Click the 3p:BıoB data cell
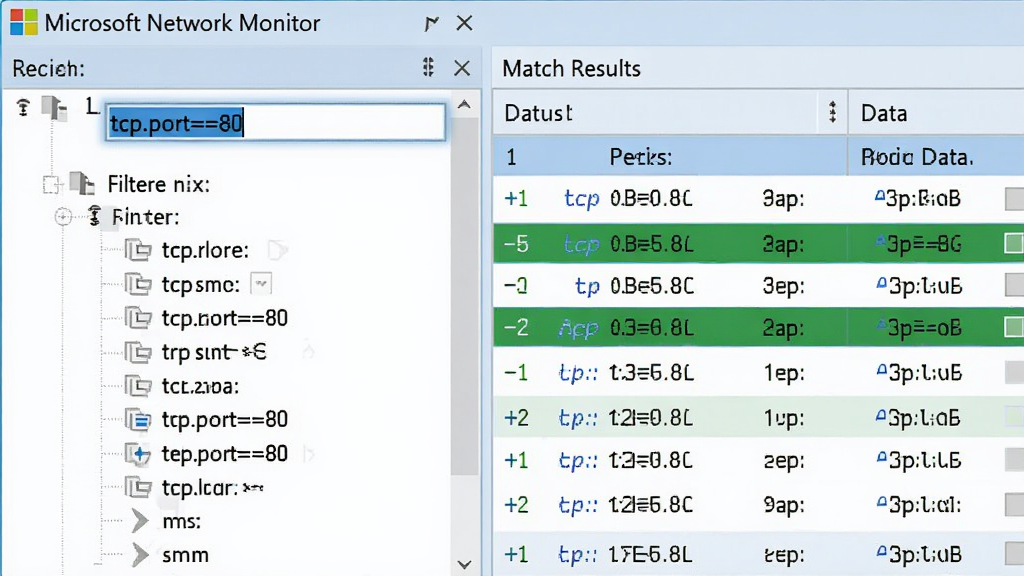The width and height of the screenshot is (1024, 576). pos(918,198)
